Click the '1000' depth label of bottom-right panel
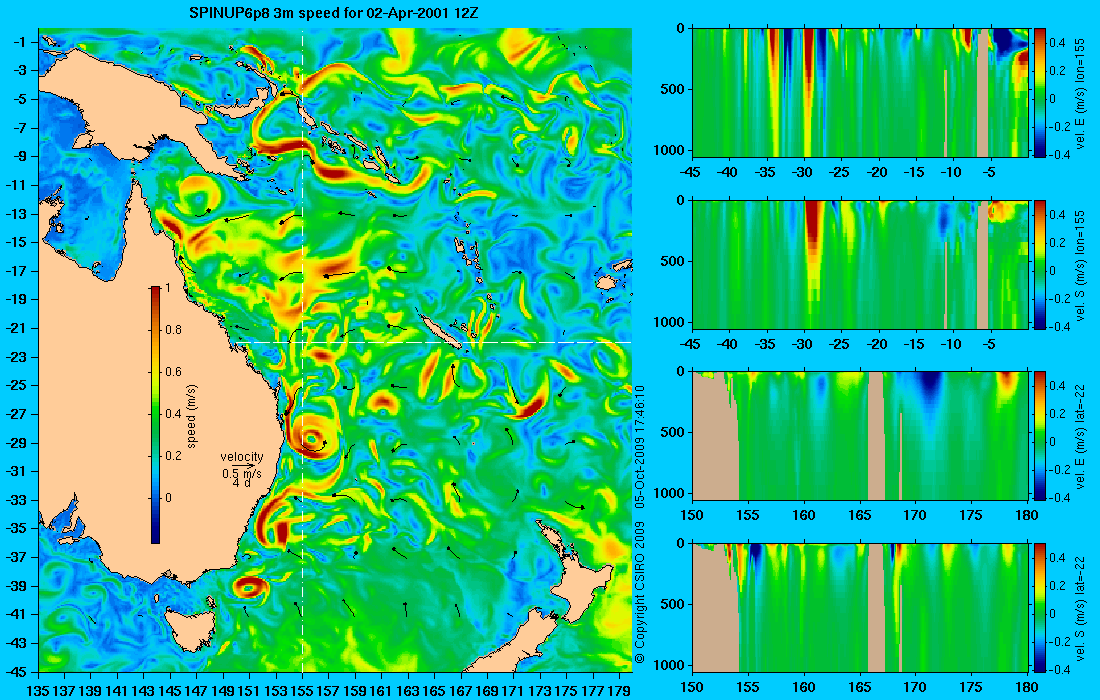The height and width of the screenshot is (700, 1100). 669,664
